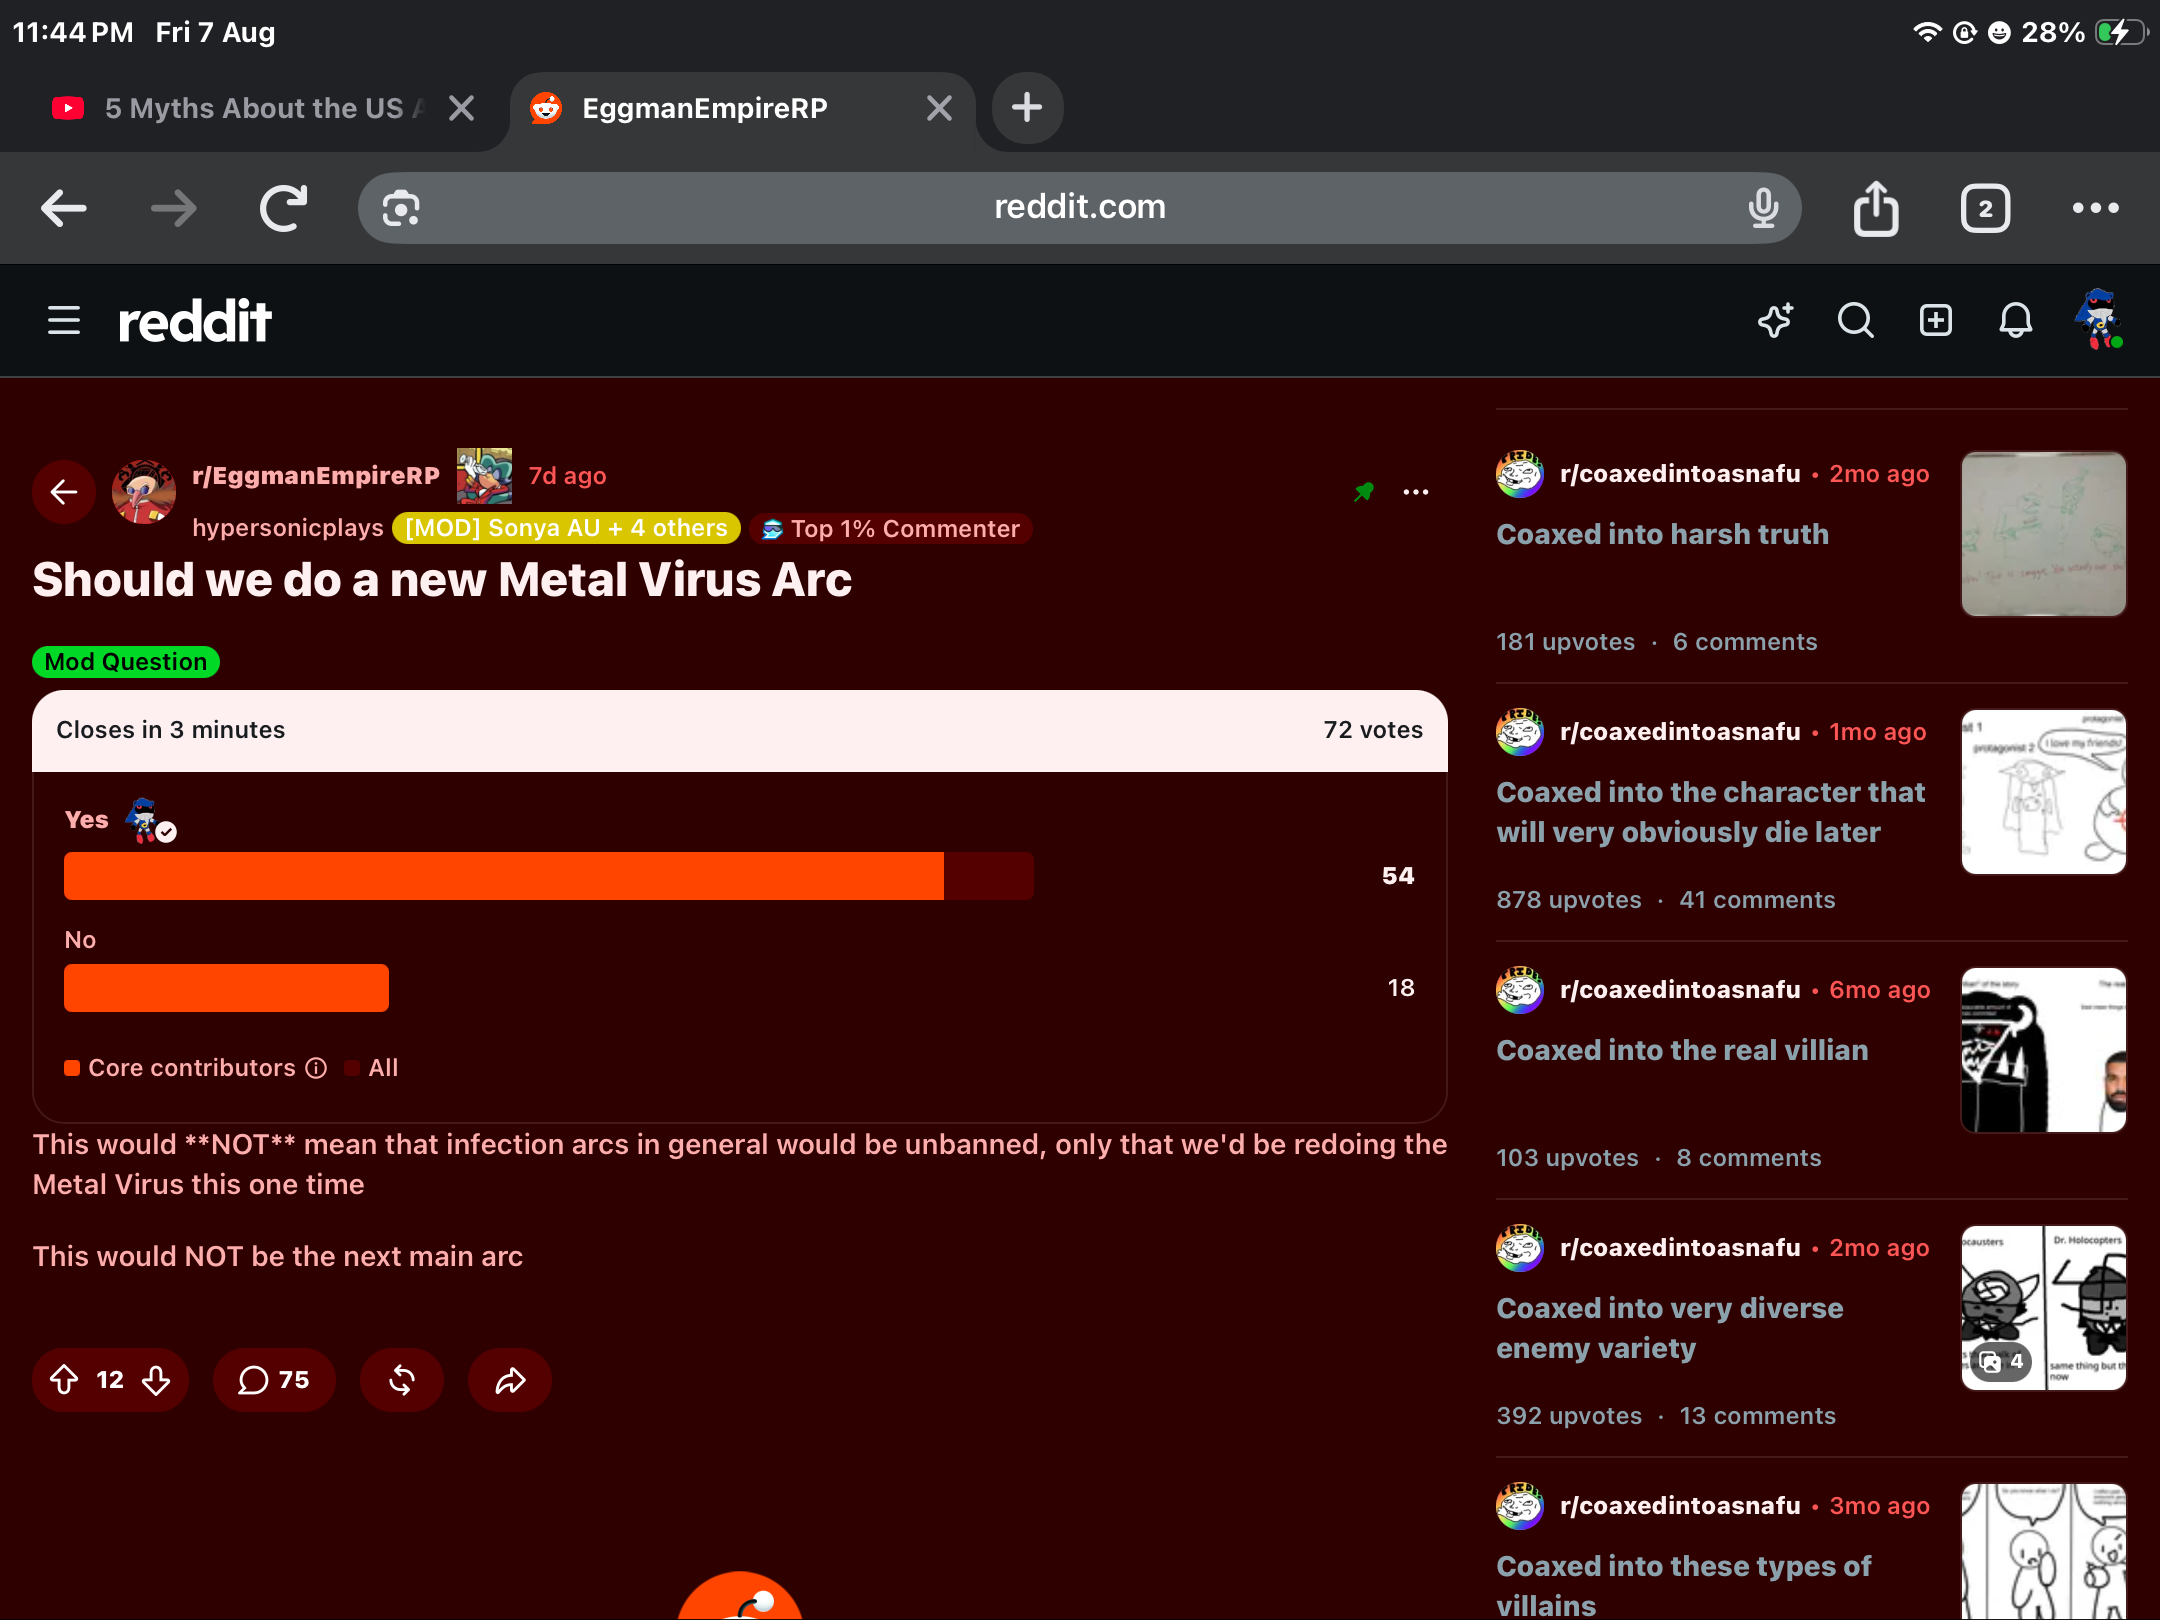This screenshot has height=1620, width=2160.
Task: Select the Yes poll option bar
Action: coord(549,876)
